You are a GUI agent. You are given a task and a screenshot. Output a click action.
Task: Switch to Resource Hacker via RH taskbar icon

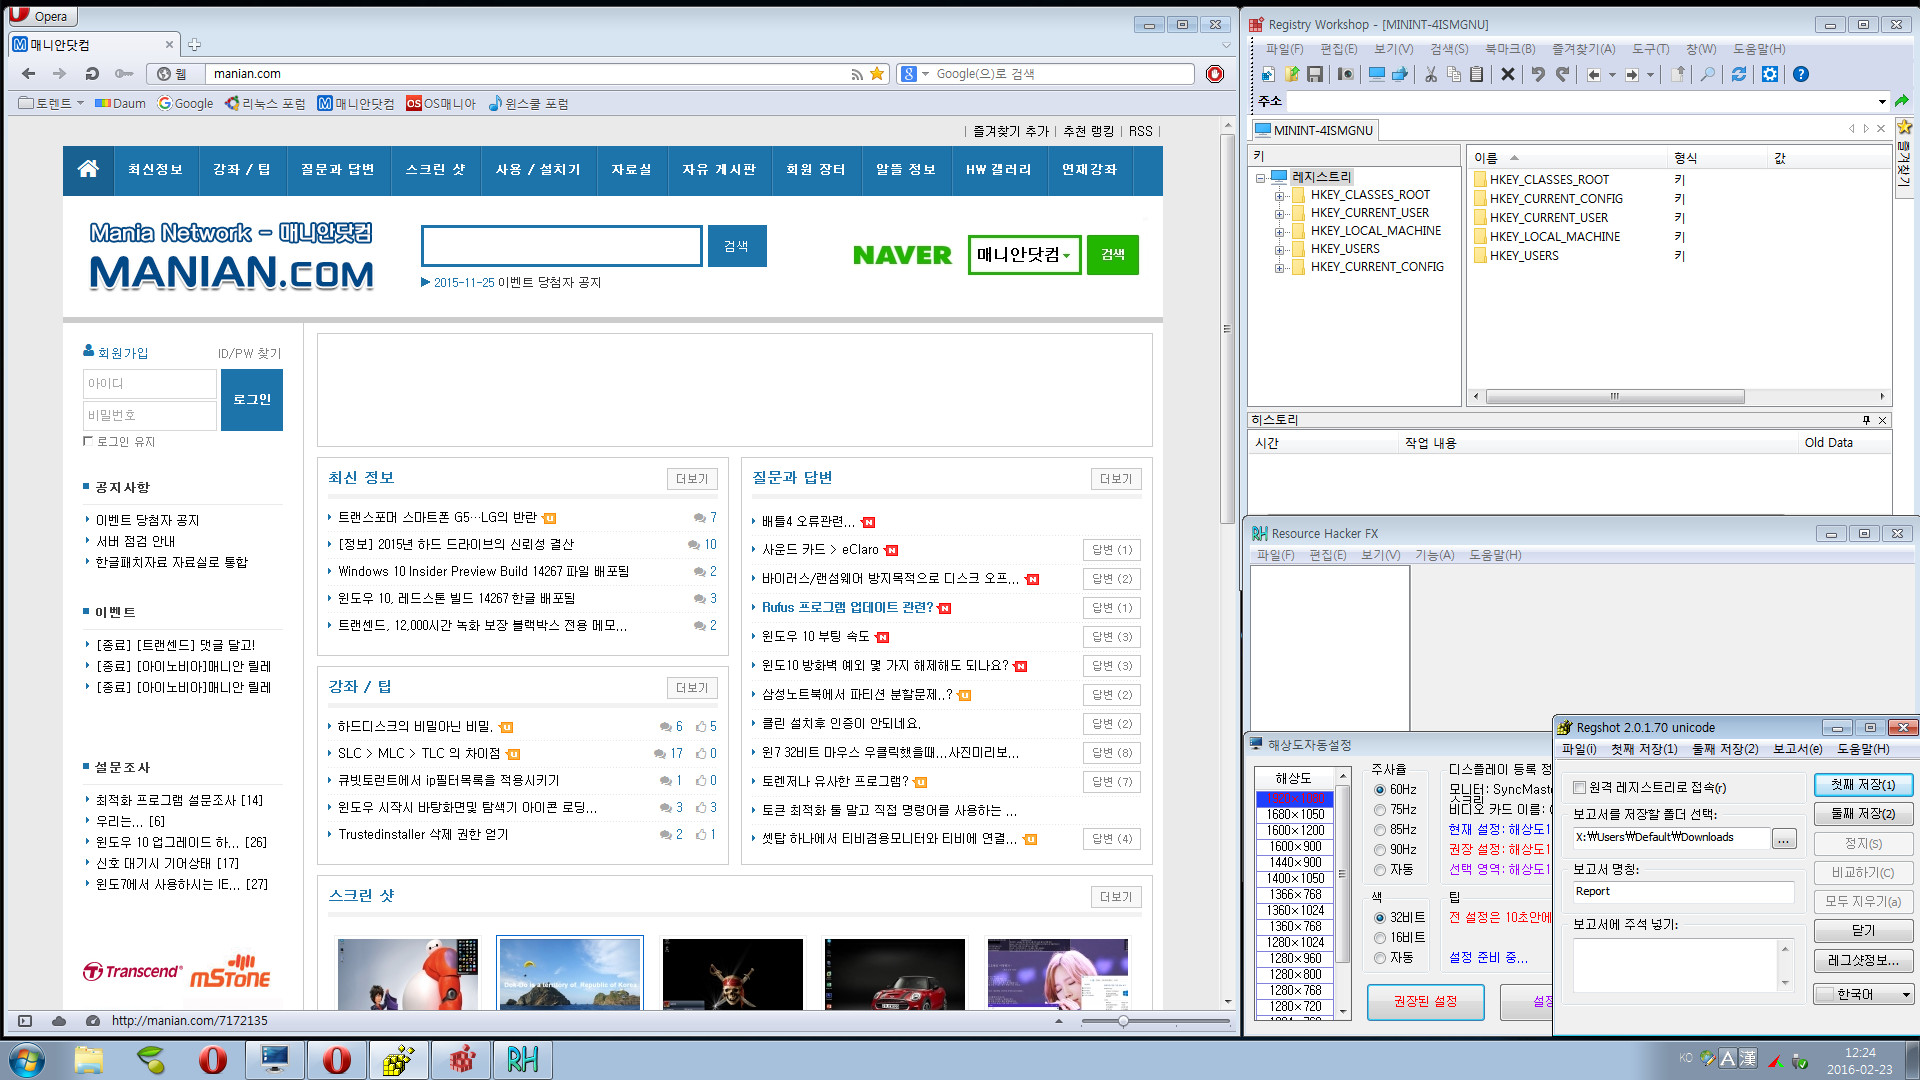coord(522,1060)
